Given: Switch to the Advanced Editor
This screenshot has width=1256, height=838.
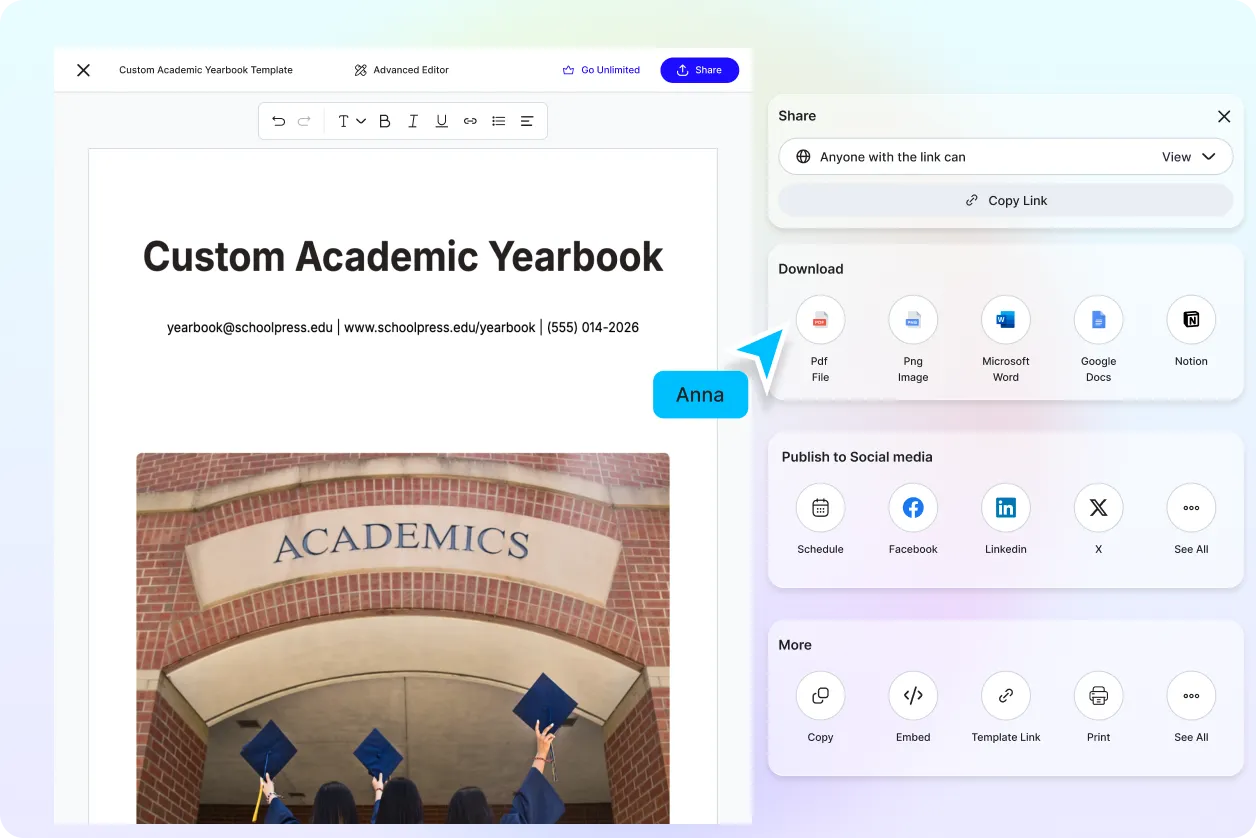Looking at the screenshot, I should point(400,70).
